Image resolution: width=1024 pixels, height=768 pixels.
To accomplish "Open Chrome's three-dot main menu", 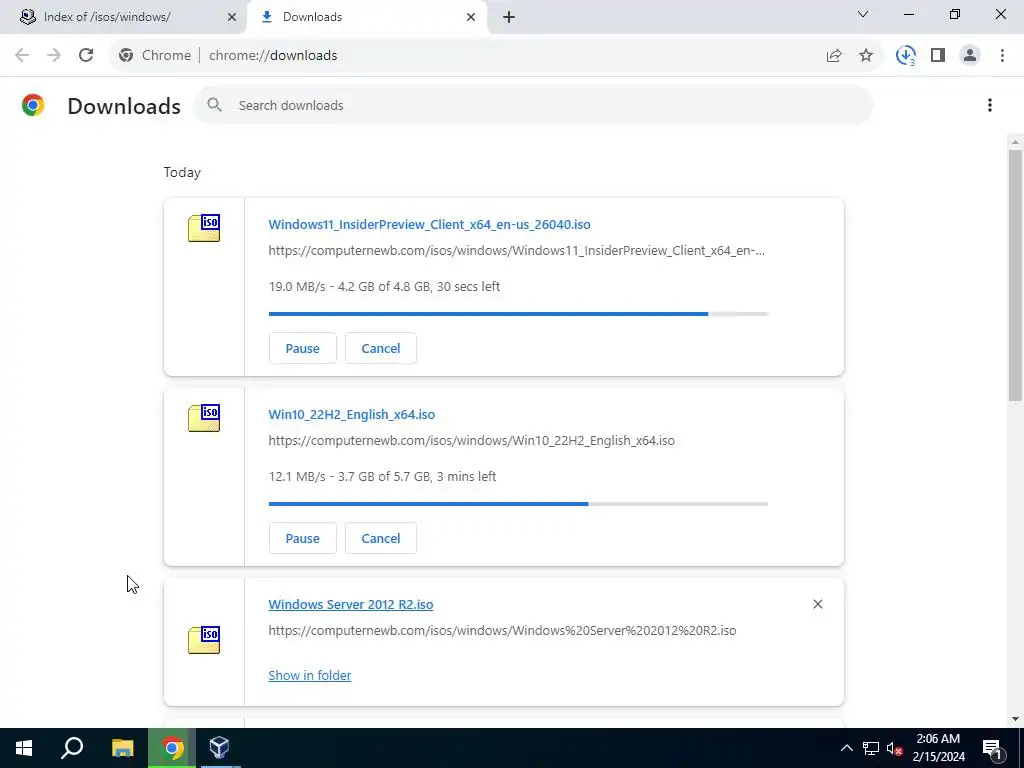I will pos(1002,56).
